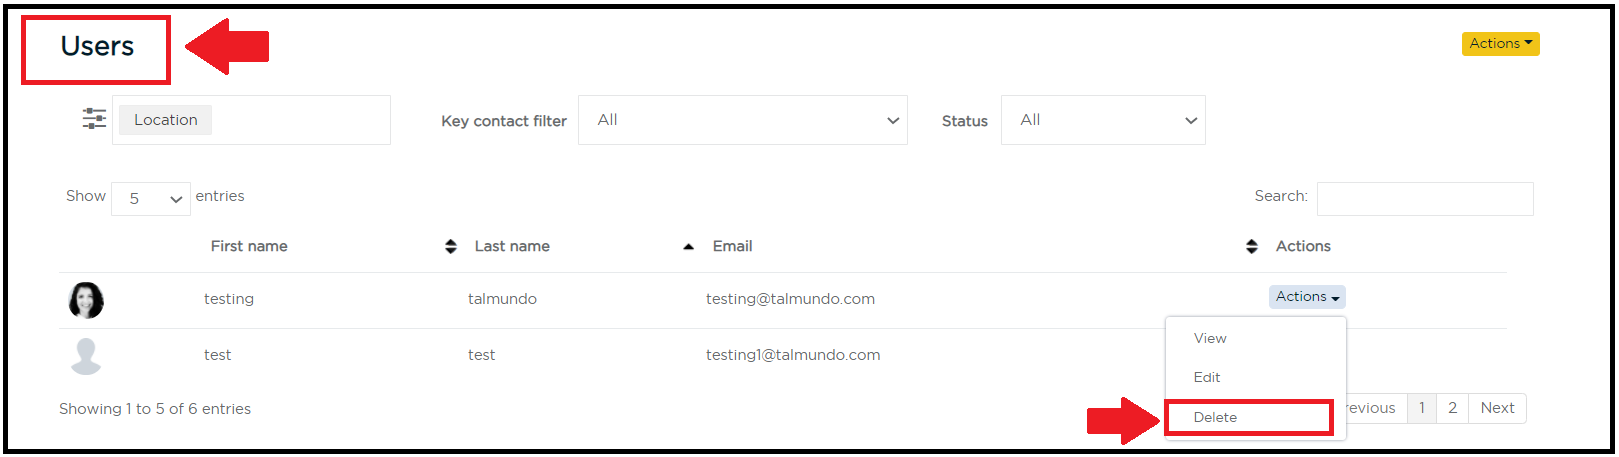The height and width of the screenshot is (457, 1619).
Task: Select page 1 in pagination
Action: click(1421, 408)
